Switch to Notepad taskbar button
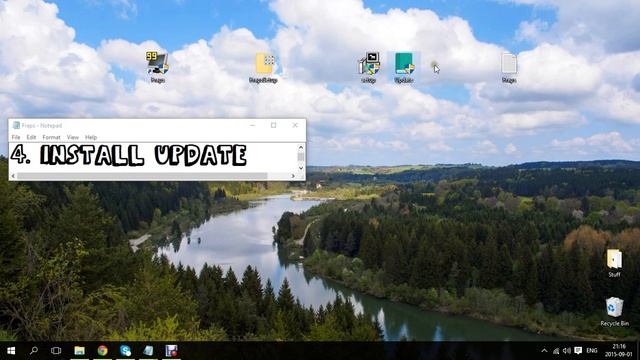 pos(148,351)
